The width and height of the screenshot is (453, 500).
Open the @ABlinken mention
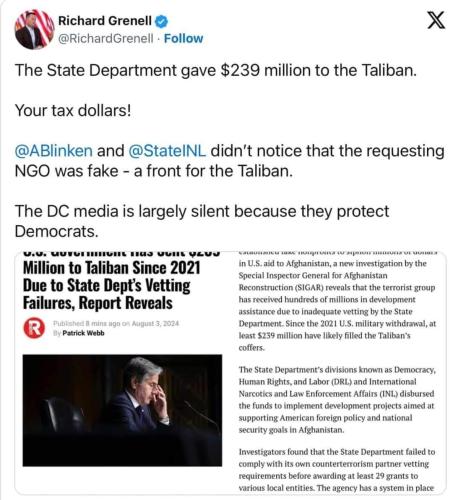coord(54,151)
